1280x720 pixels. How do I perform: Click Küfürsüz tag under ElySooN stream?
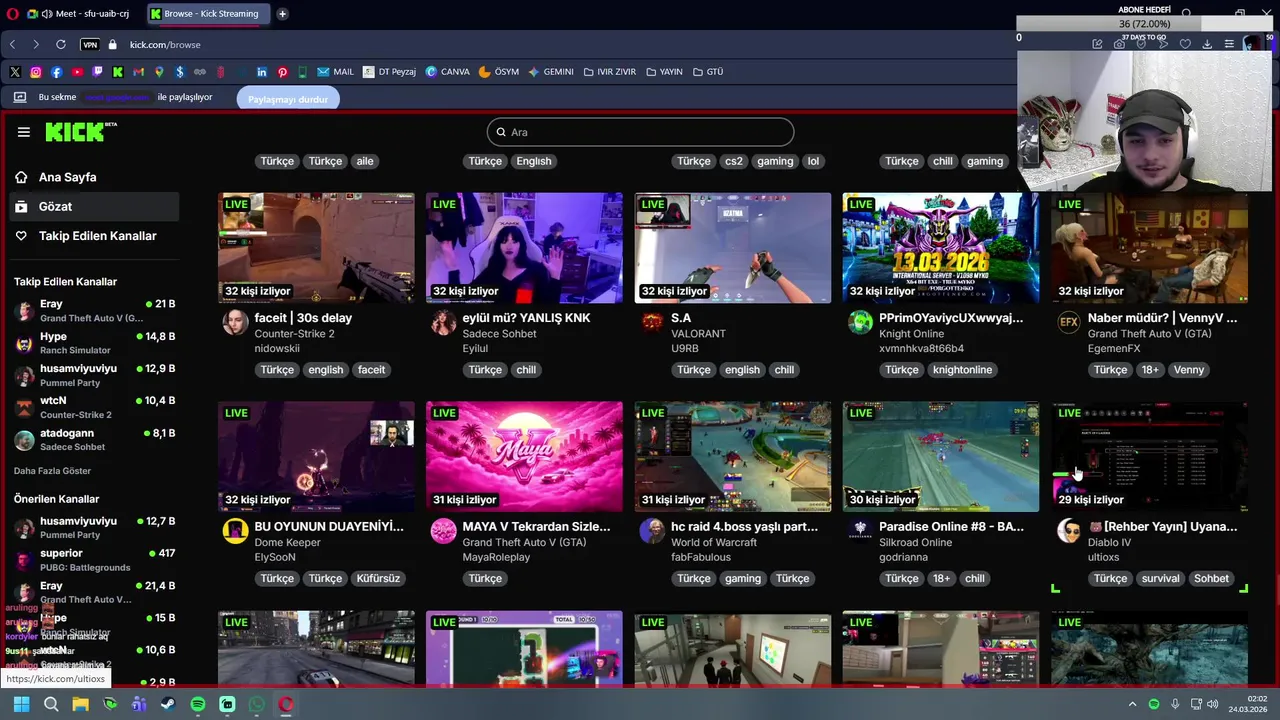(378, 579)
